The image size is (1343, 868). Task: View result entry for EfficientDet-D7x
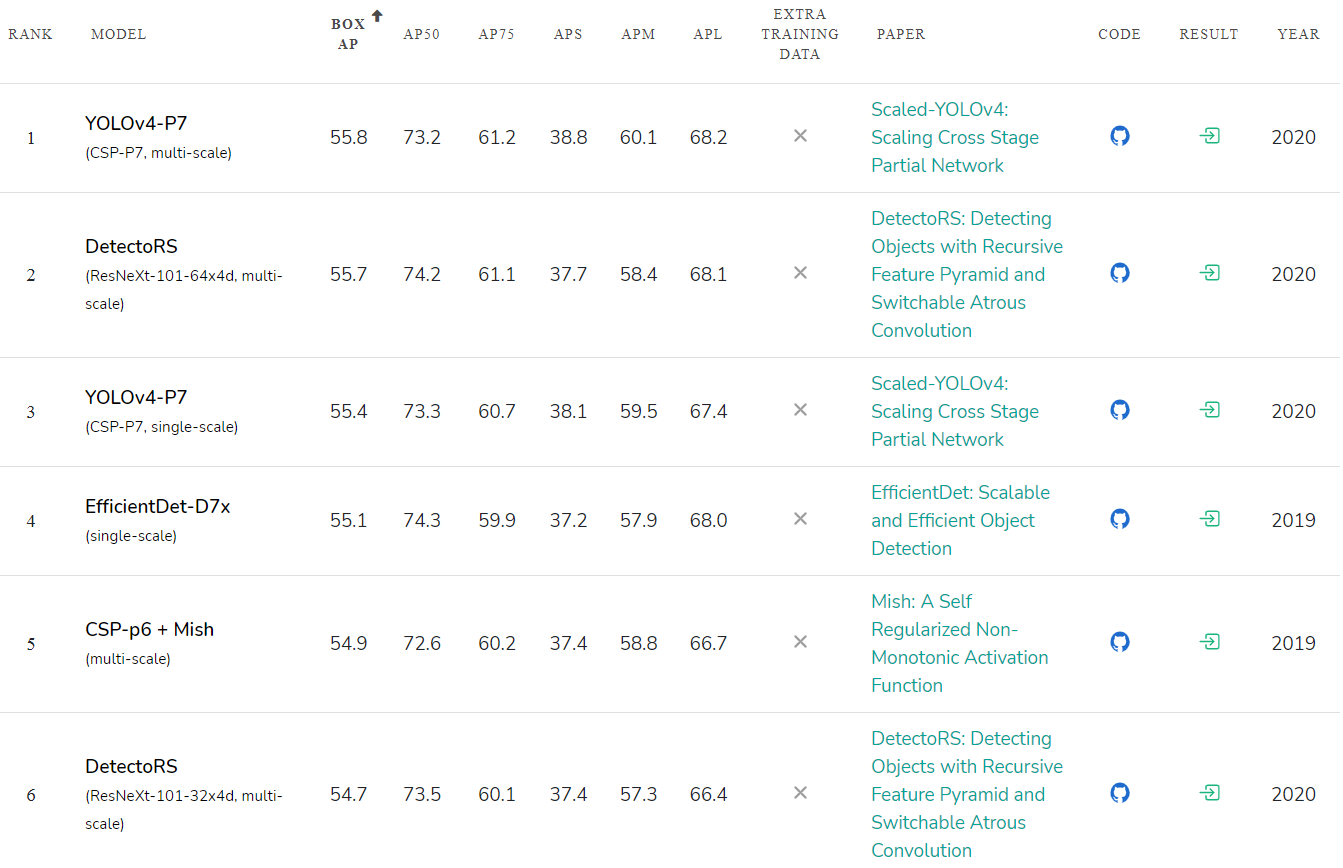pos(1209,519)
